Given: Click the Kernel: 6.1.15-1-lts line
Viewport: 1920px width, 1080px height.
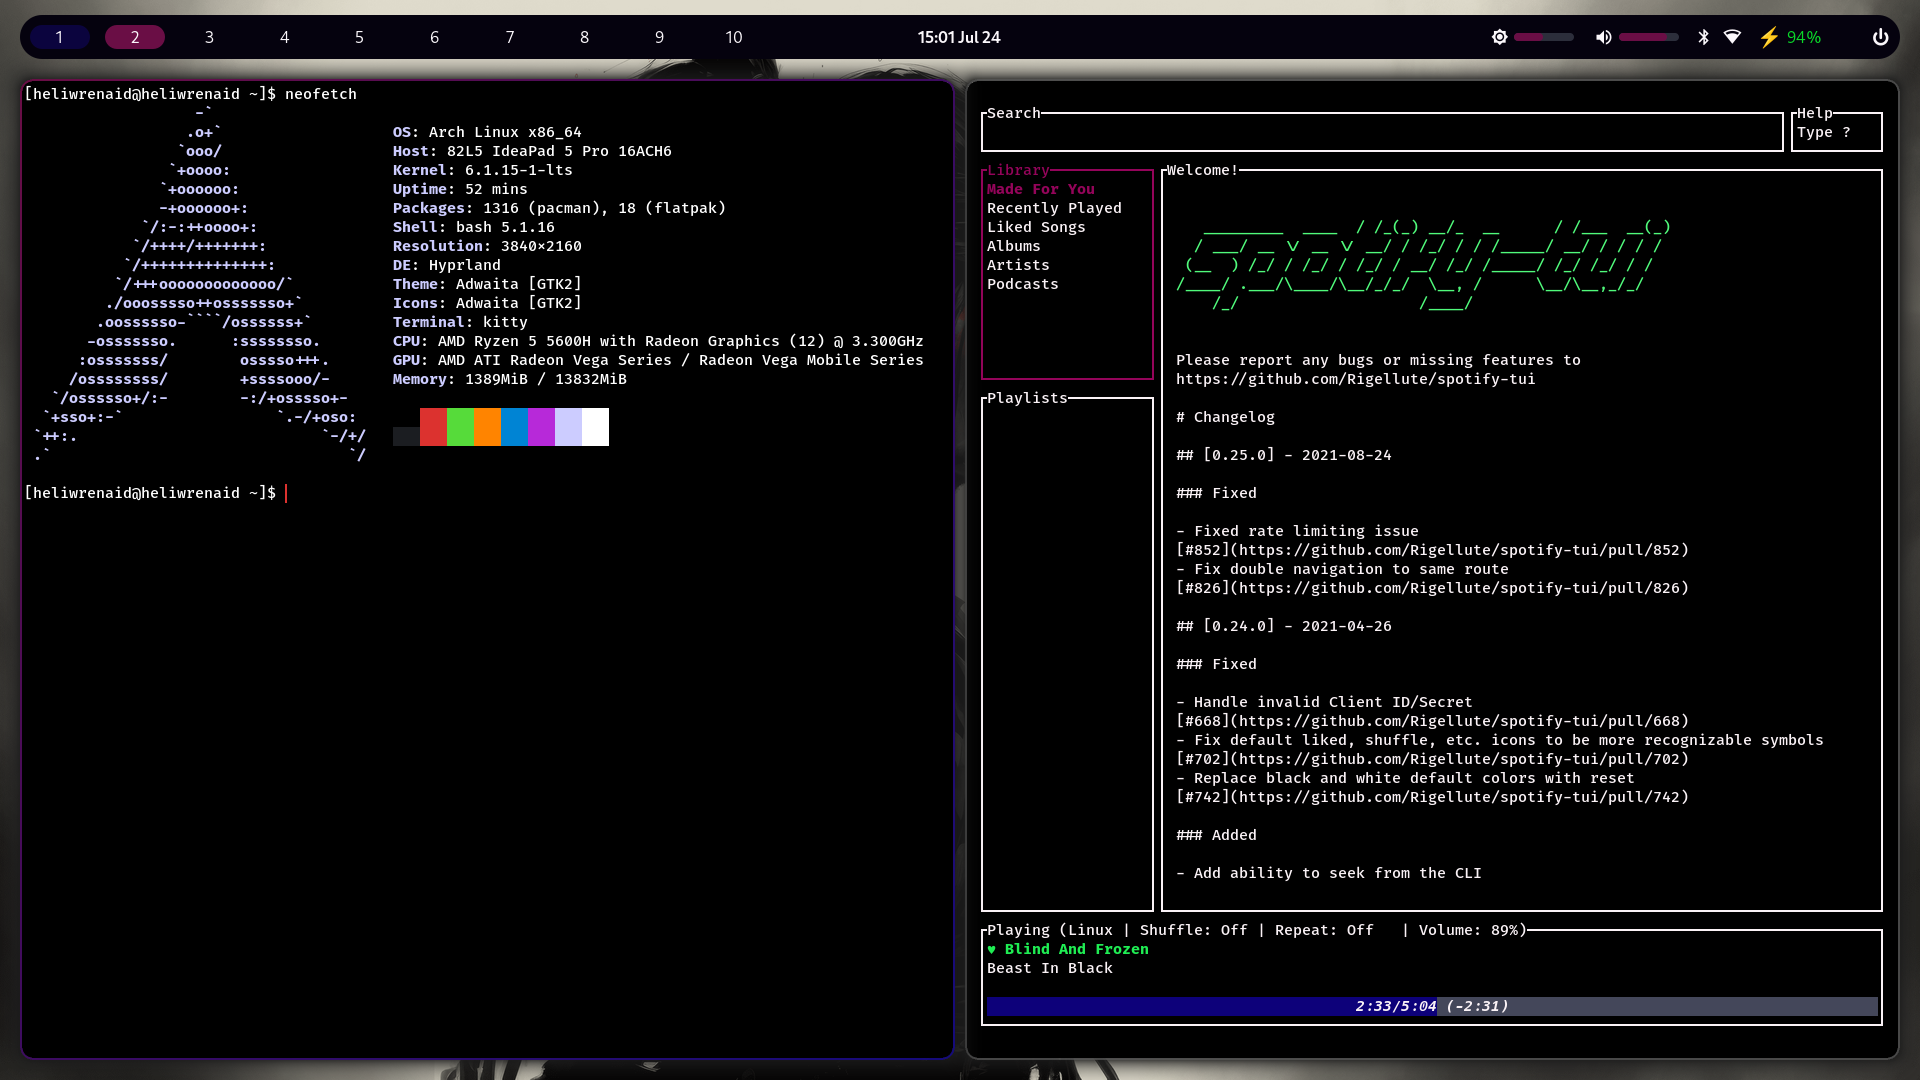Looking at the screenshot, I should tap(482, 170).
